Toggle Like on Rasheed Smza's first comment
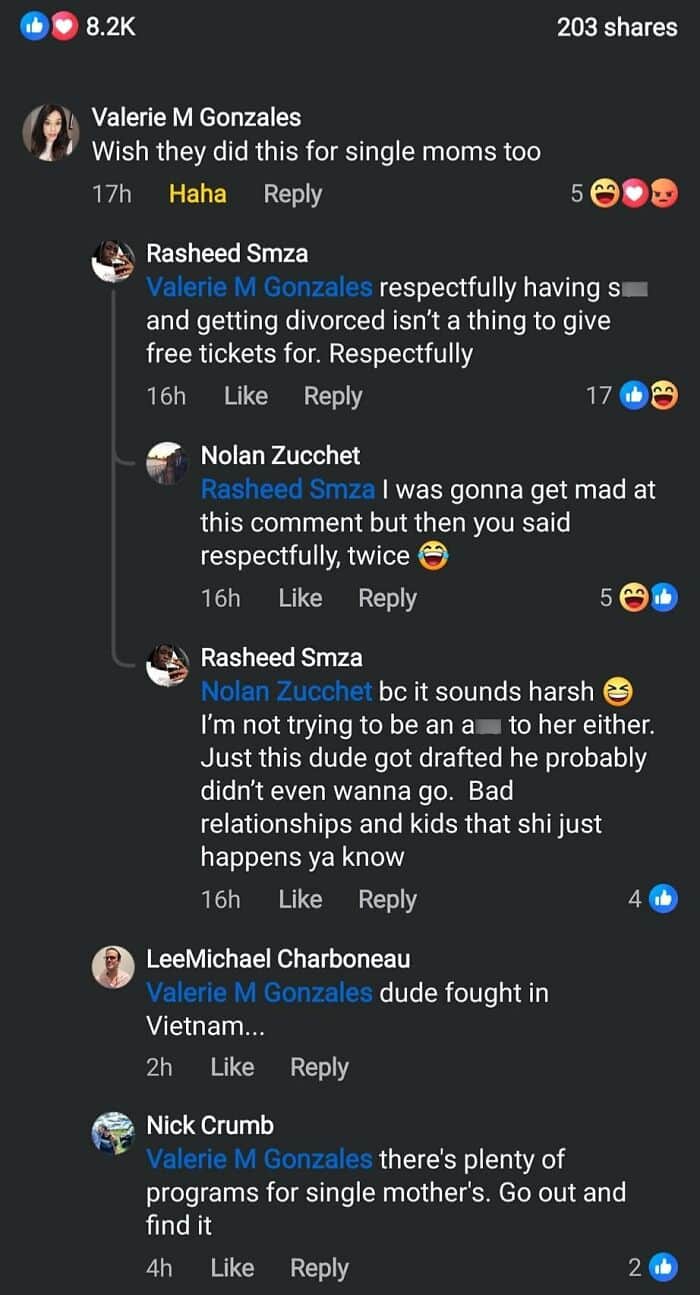 [x=247, y=395]
